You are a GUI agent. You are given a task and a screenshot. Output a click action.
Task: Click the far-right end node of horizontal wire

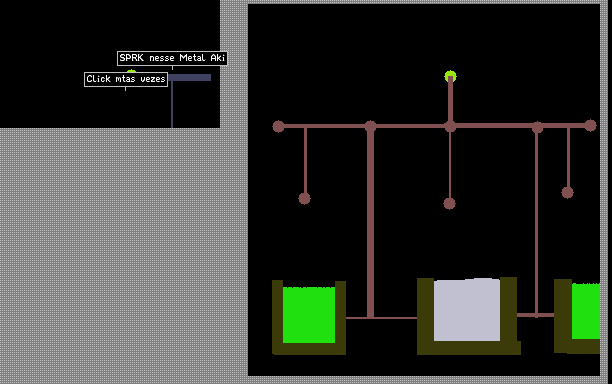[591, 125]
